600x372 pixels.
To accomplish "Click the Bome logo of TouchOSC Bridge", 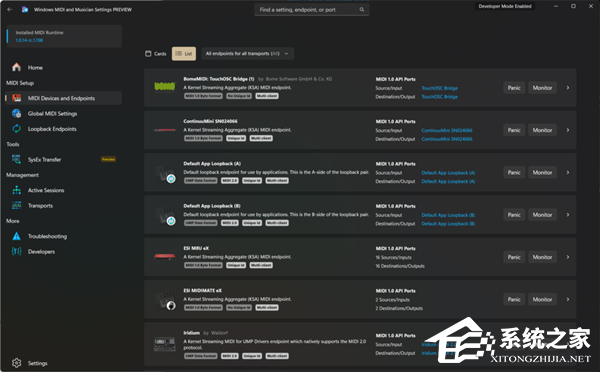I will pos(165,87).
